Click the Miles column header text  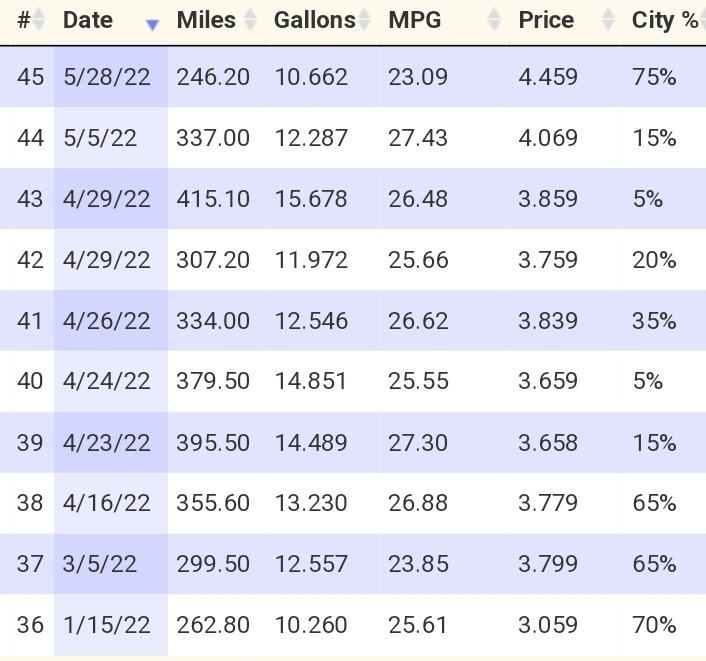[x=205, y=19]
